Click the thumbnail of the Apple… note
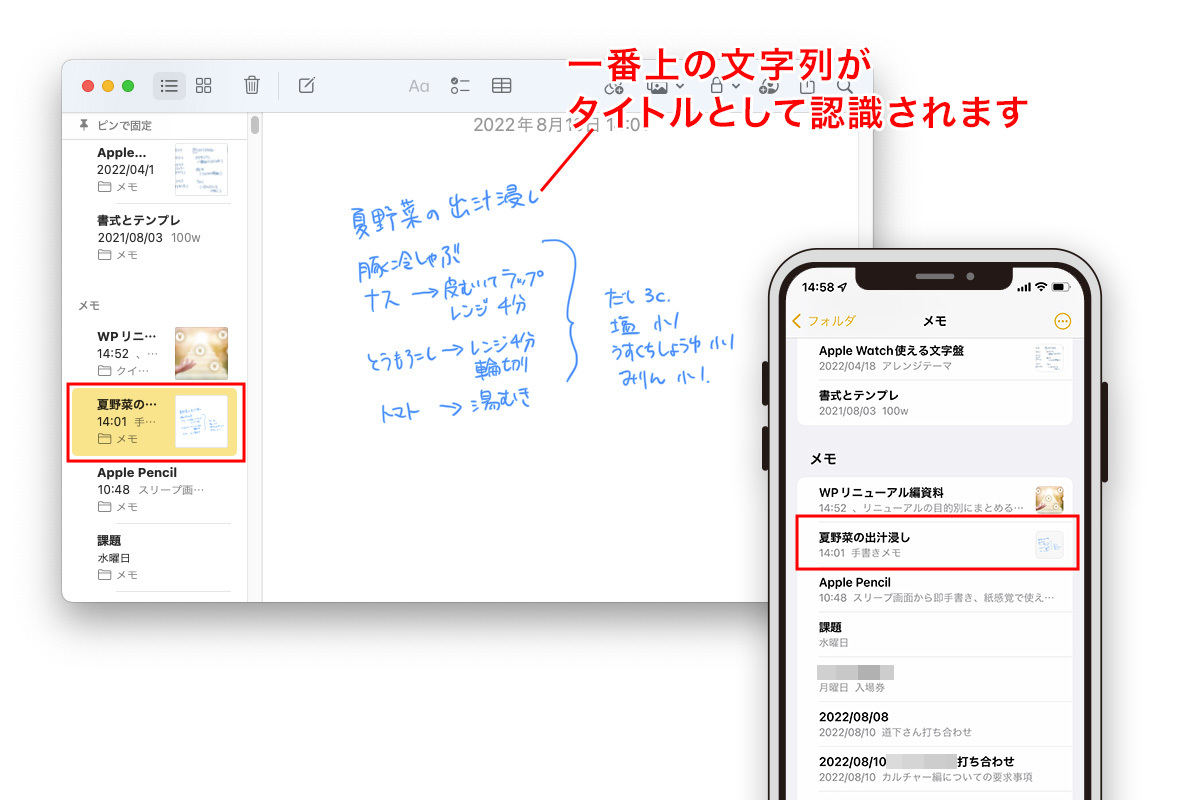The image size is (1200, 800). tap(201, 169)
